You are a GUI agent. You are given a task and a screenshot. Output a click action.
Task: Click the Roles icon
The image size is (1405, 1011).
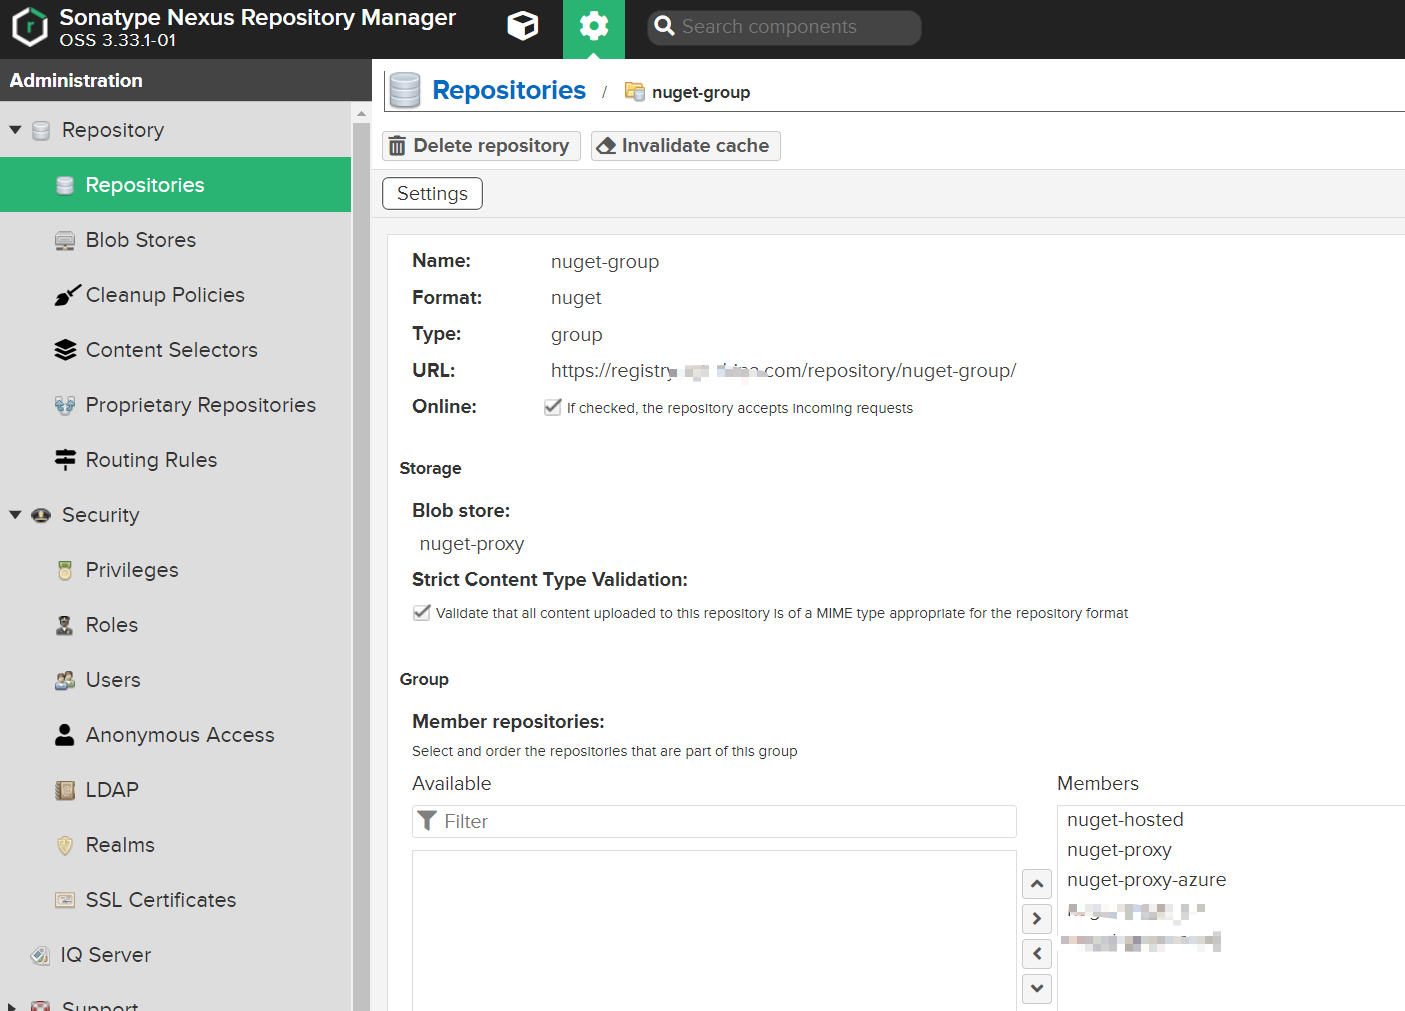pyautogui.click(x=65, y=625)
